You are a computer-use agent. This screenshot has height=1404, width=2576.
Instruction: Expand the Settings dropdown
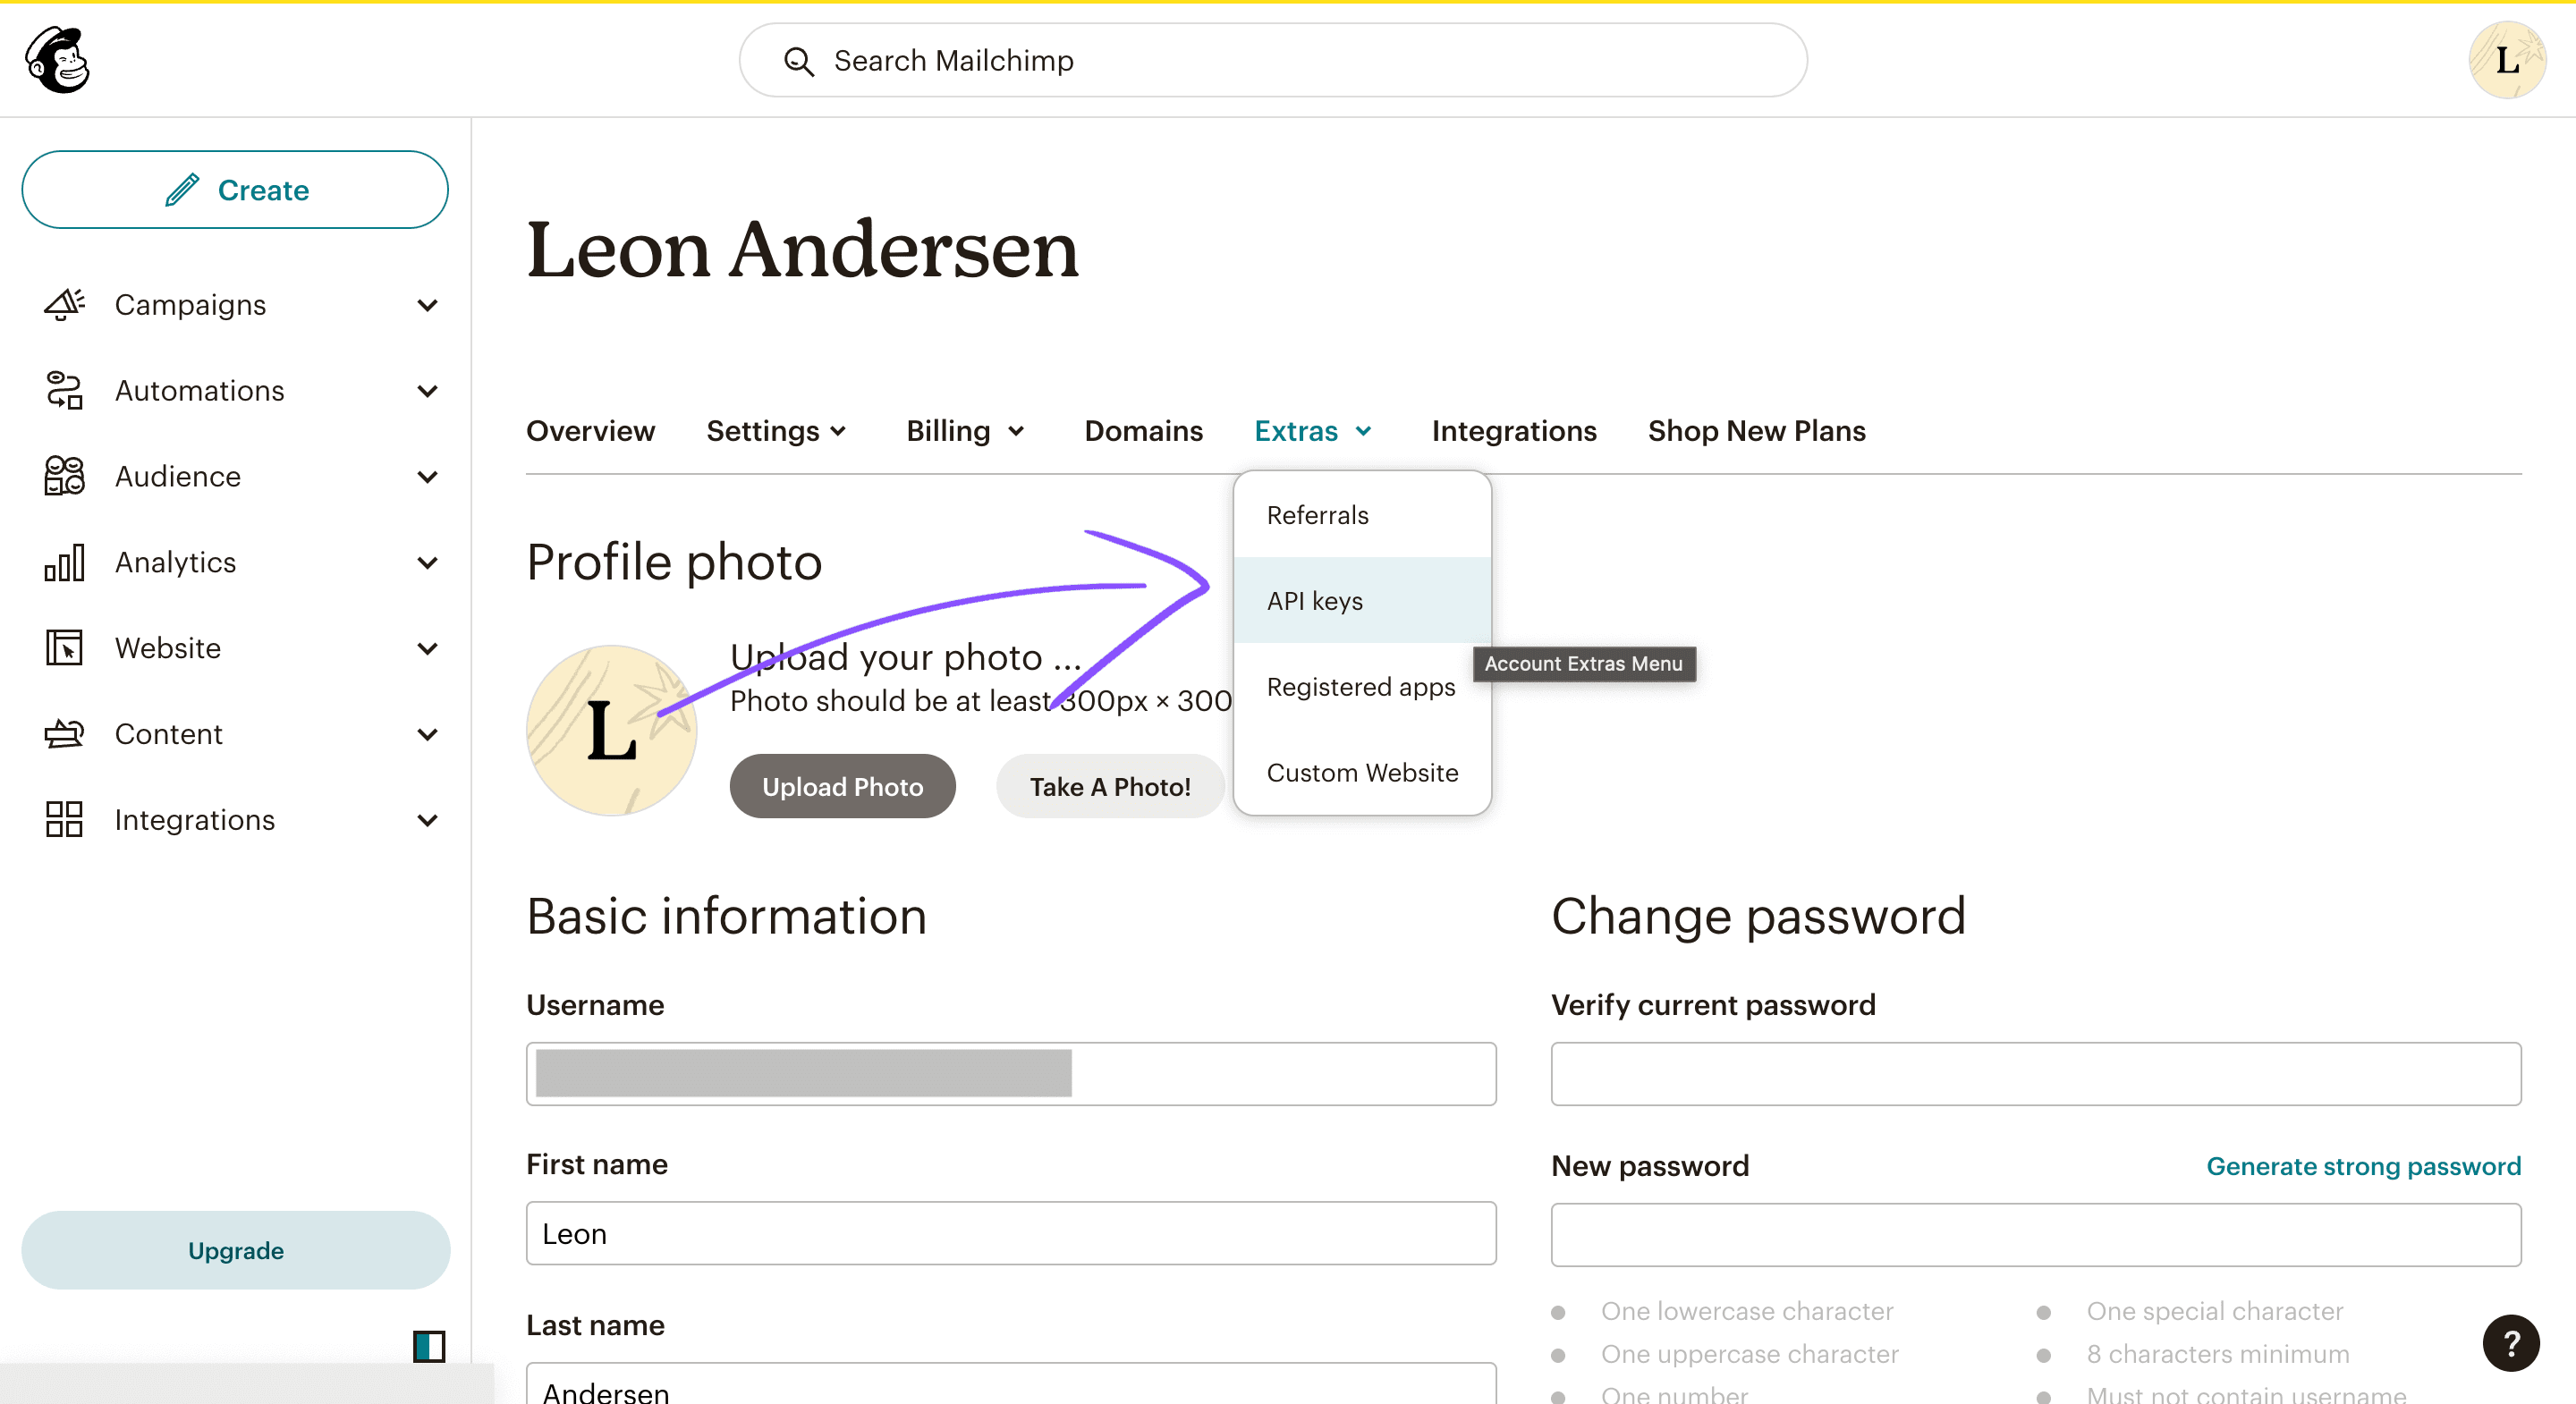pos(776,430)
